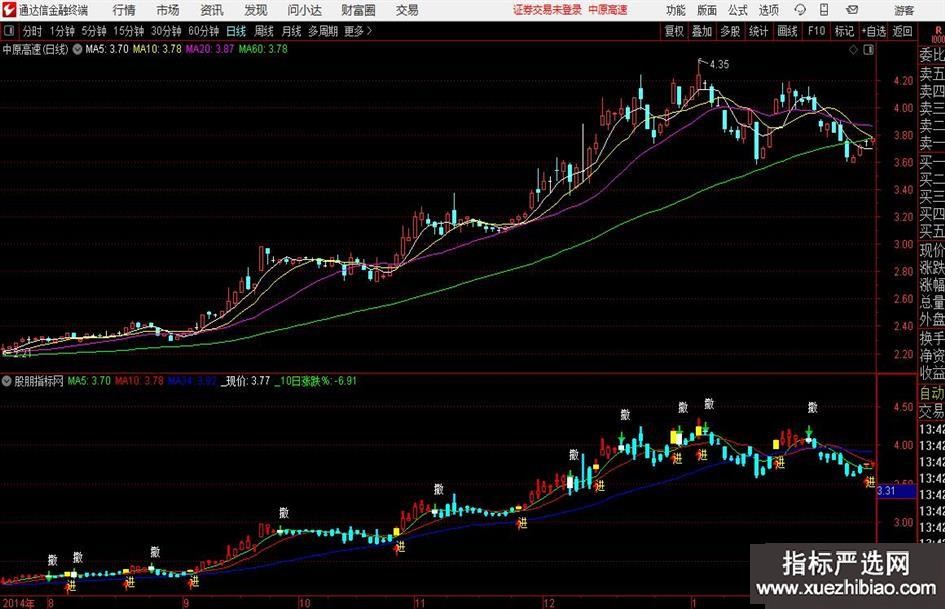
Task: Switch to the 1分钟 period tab
Action: pyautogui.click(x=62, y=31)
